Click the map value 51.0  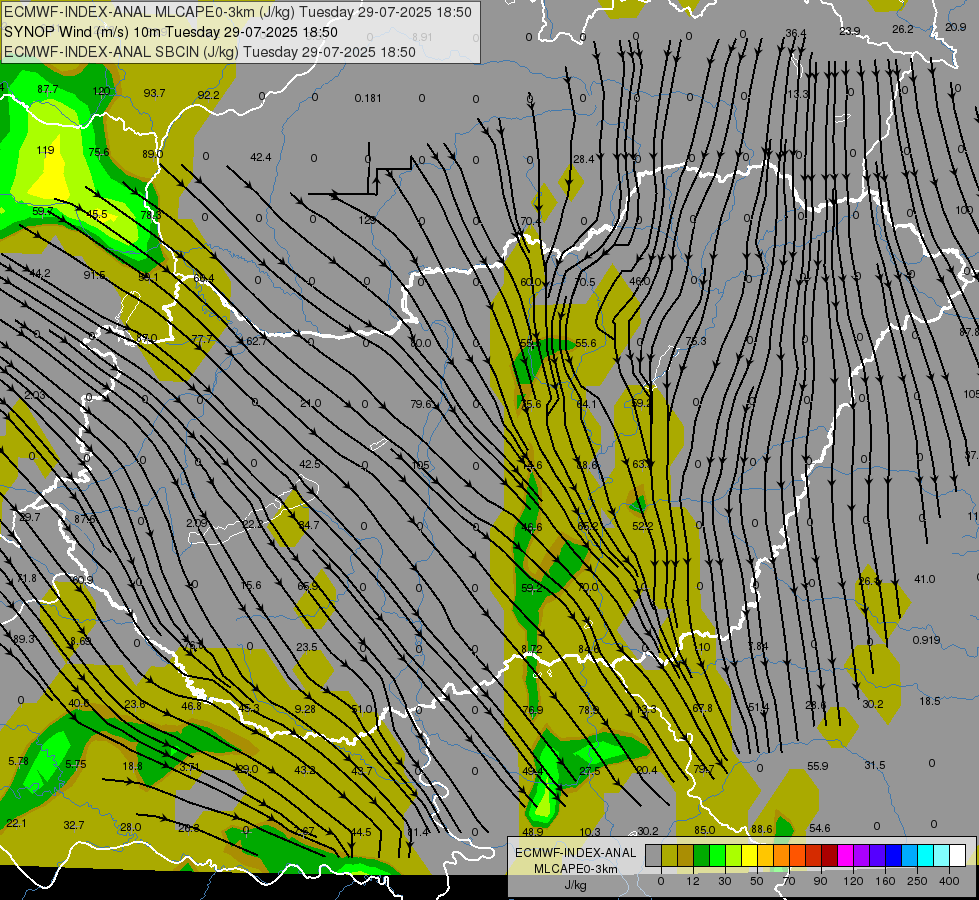point(362,709)
